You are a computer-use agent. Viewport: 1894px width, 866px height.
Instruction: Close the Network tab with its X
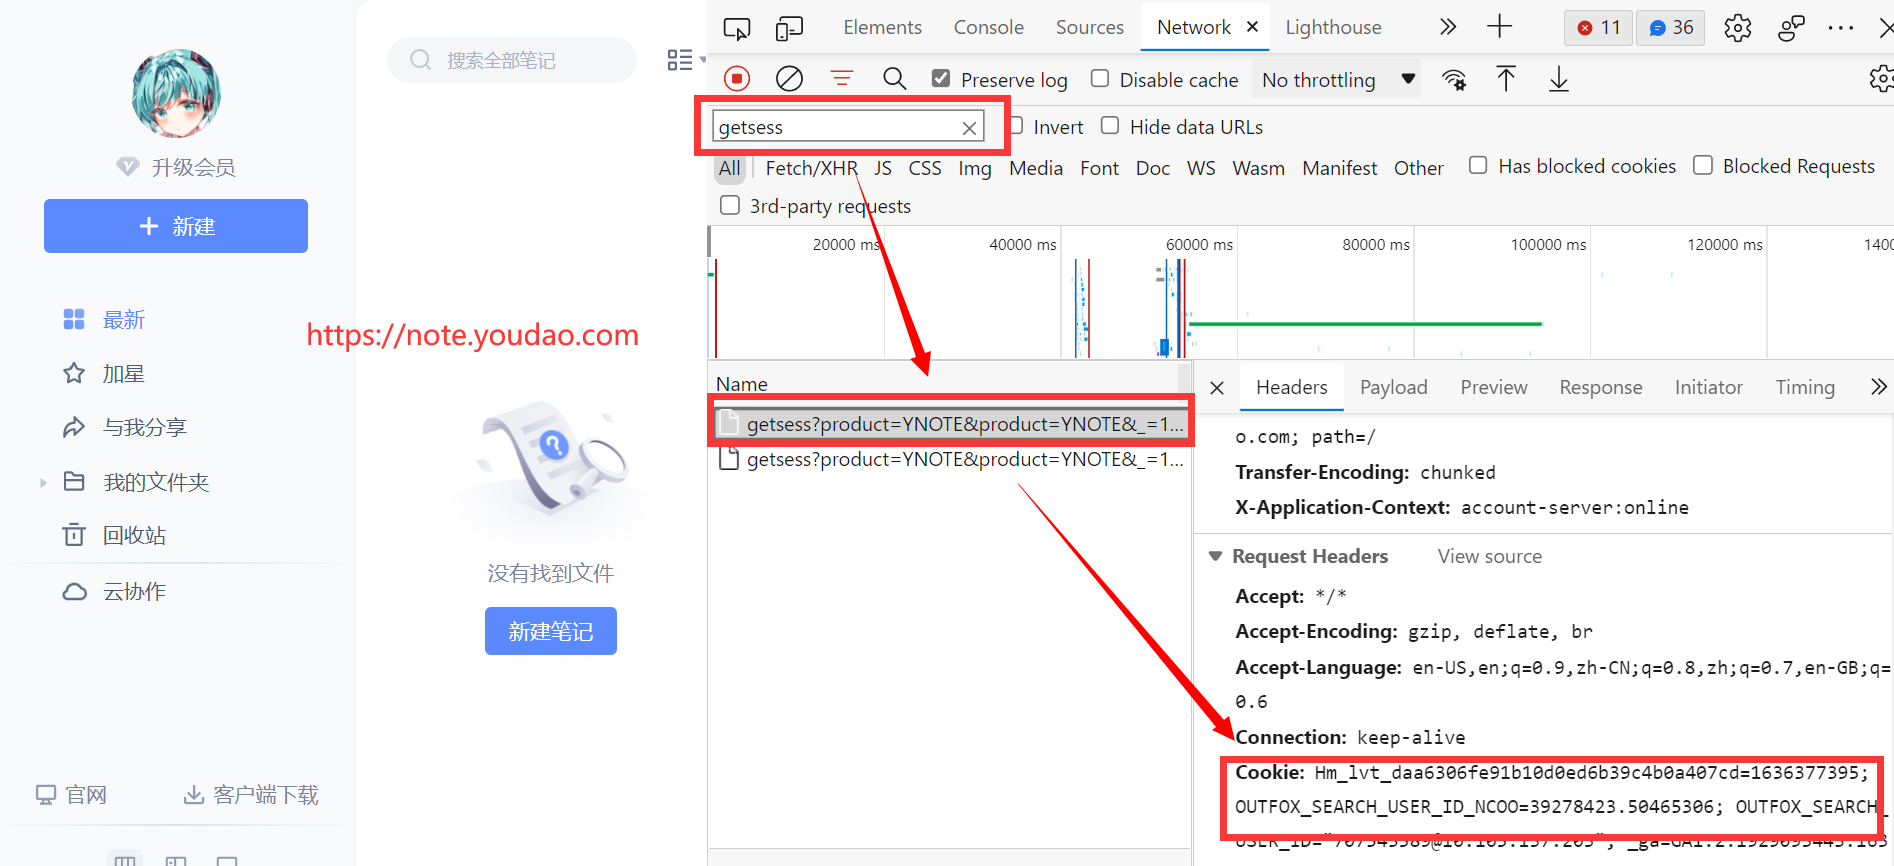pos(1252,27)
